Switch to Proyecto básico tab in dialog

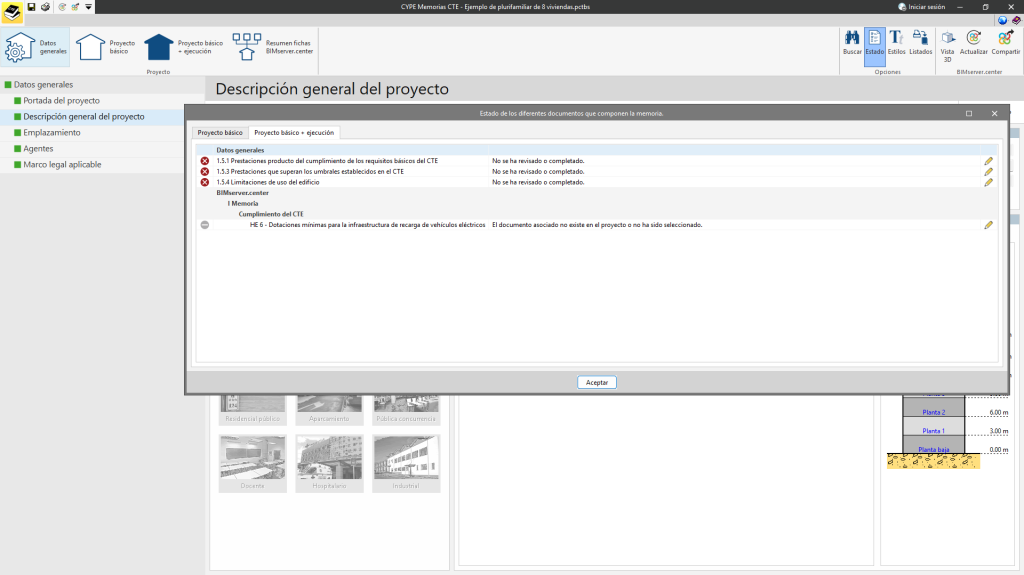pos(220,133)
